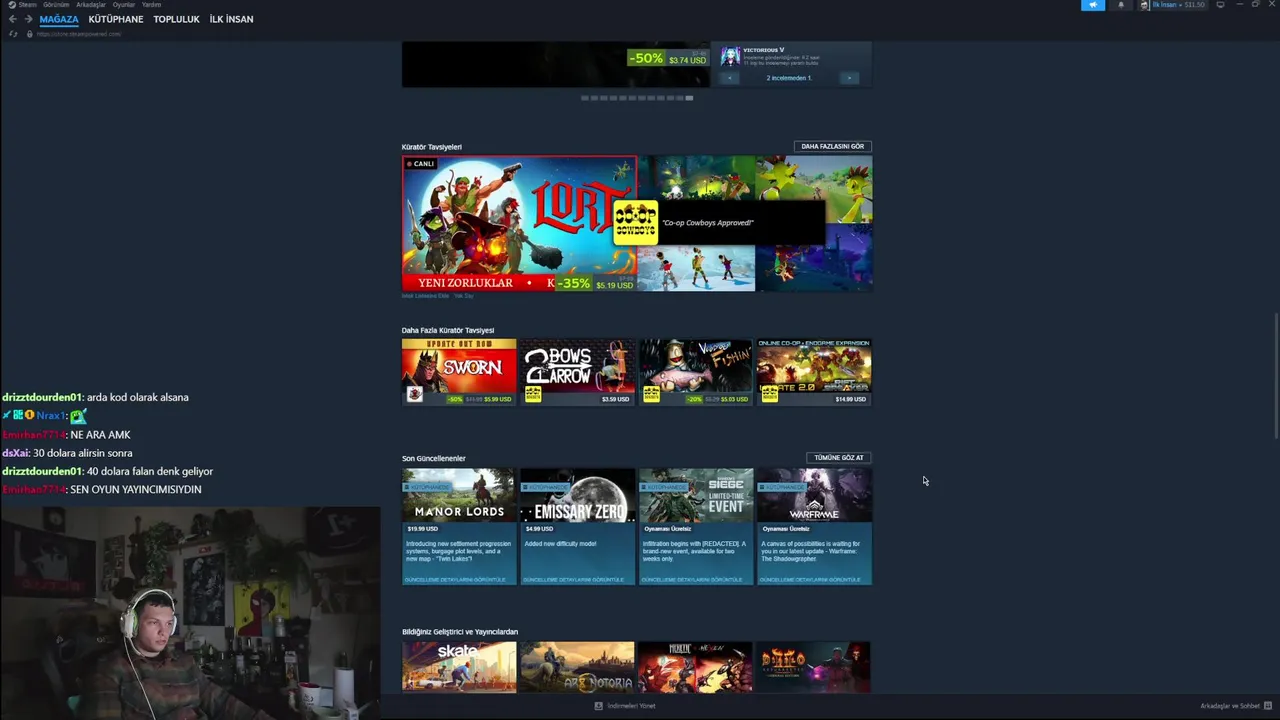This screenshot has width=1280, height=720.
Task: Click the friends chat icon at bottom right
Action: (x=1268, y=706)
